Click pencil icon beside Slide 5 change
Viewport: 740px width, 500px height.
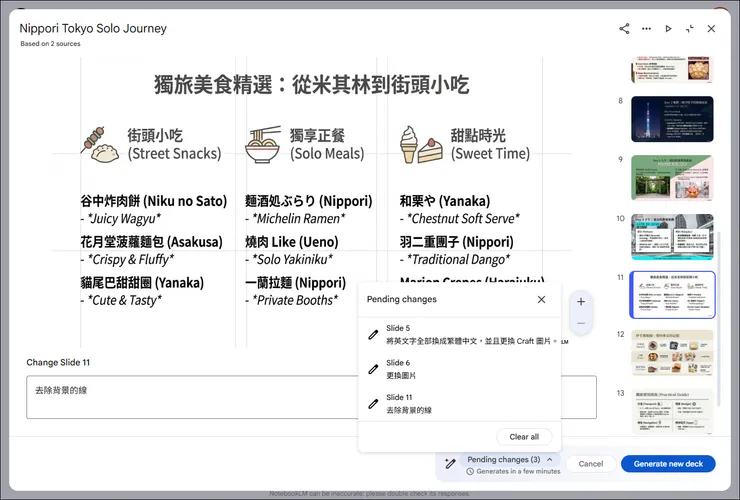point(373,335)
